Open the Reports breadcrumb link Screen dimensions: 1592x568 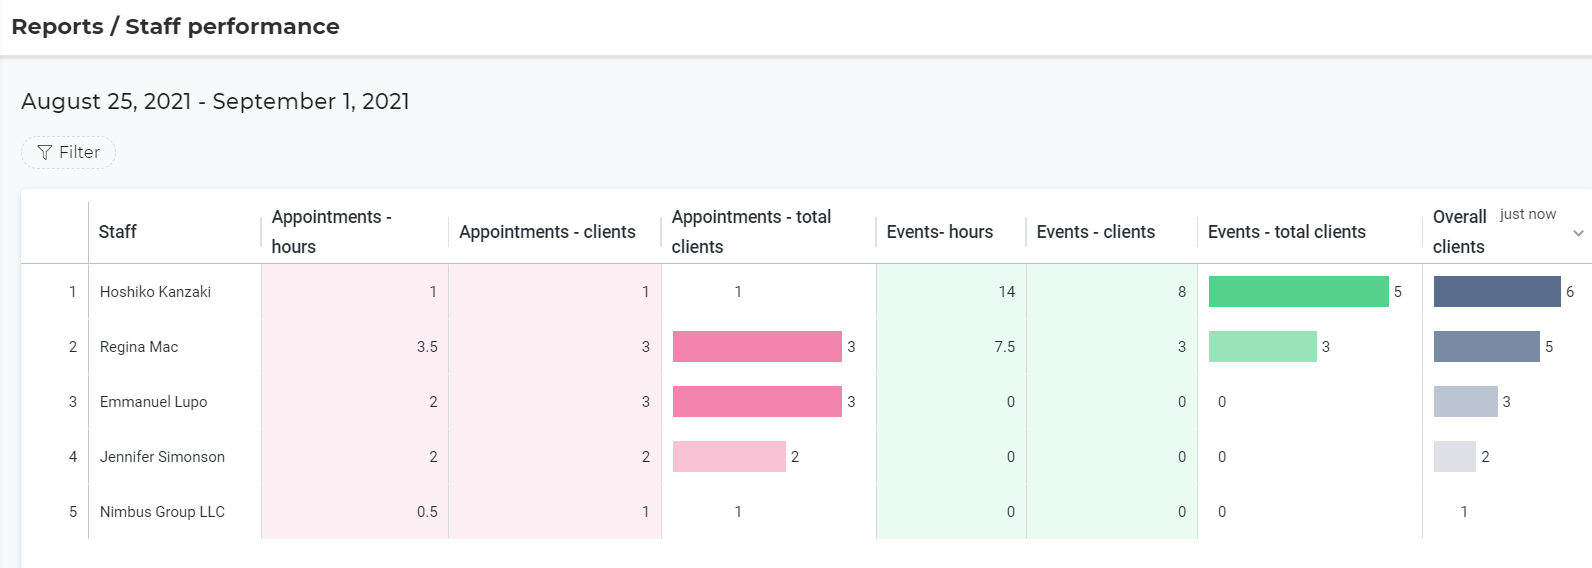pyautogui.click(x=57, y=27)
